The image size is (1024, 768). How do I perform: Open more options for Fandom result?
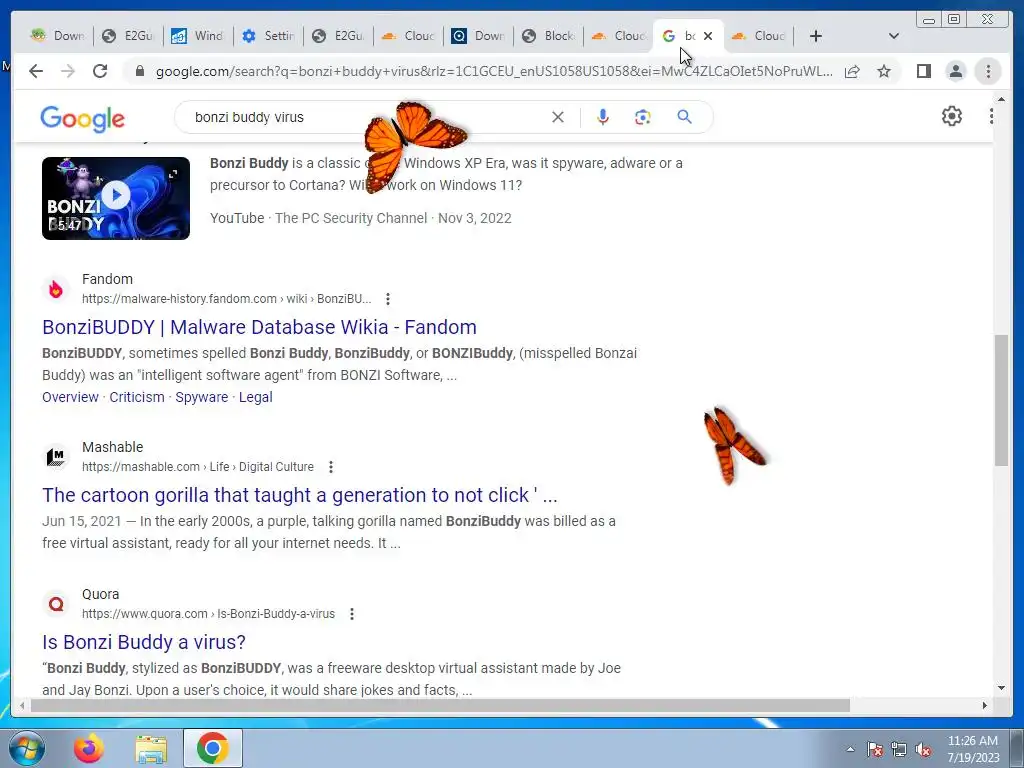pyautogui.click(x=388, y=299)
